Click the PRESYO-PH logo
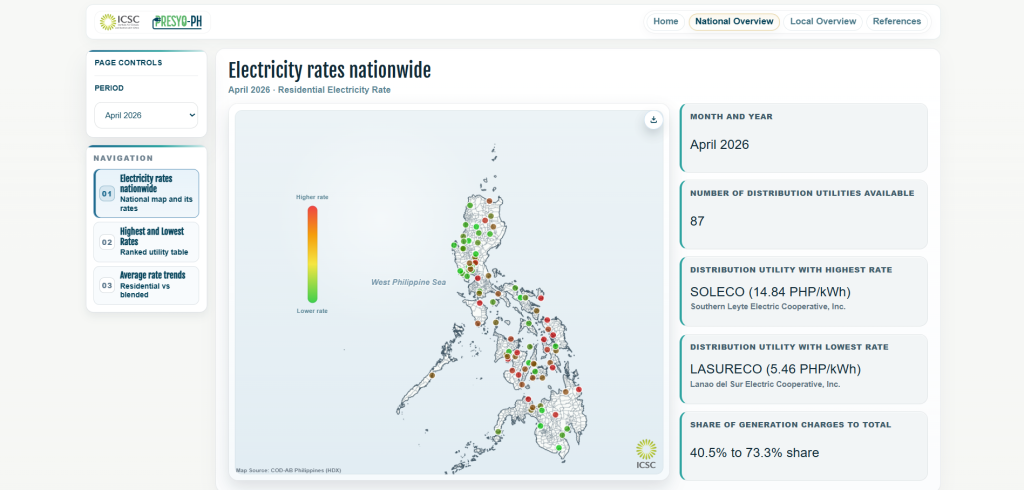The width and height of the screenshot is (1024, 490). [177, 21]
